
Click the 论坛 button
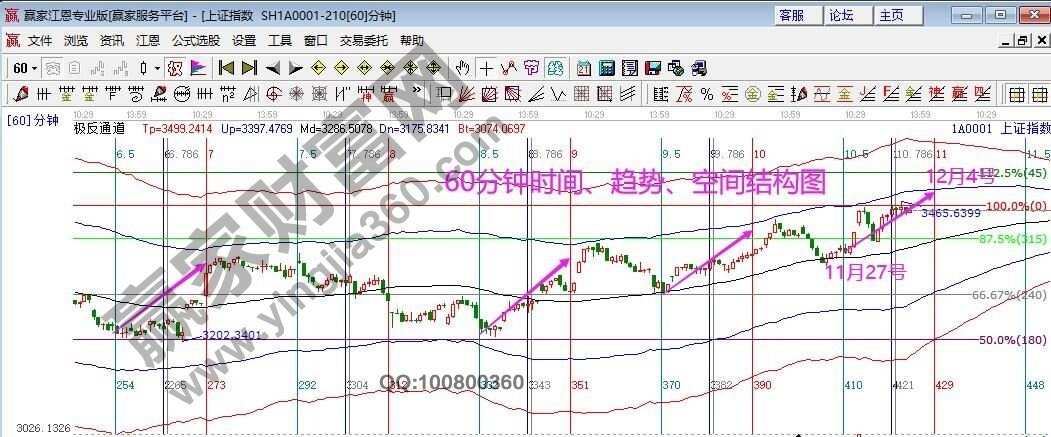point(841,15)
